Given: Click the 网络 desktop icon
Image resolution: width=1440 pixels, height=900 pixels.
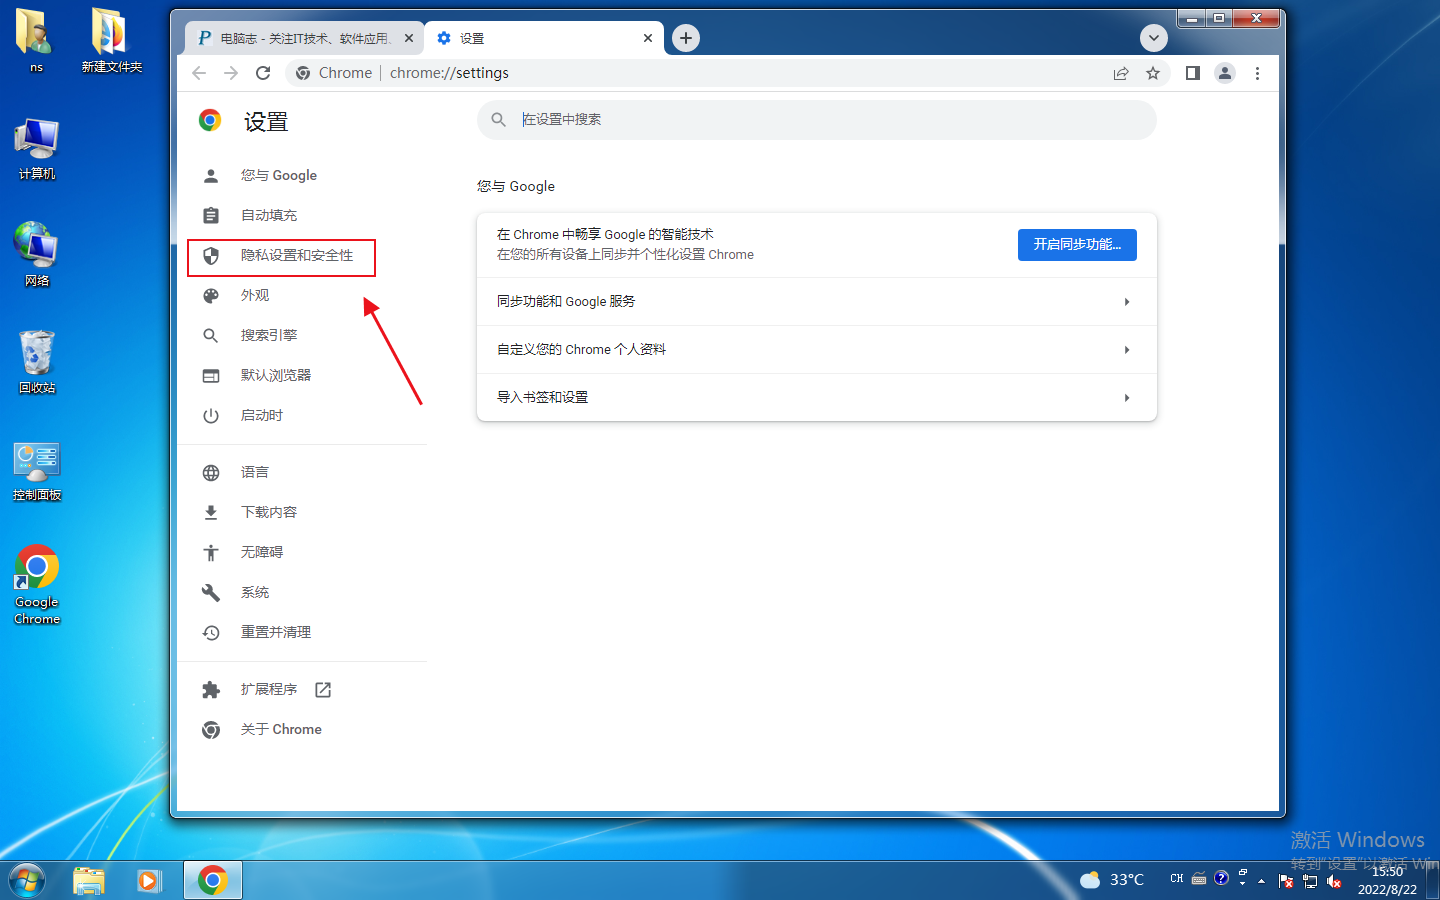Looking at the screenshot, I should [x=37, y=255].
